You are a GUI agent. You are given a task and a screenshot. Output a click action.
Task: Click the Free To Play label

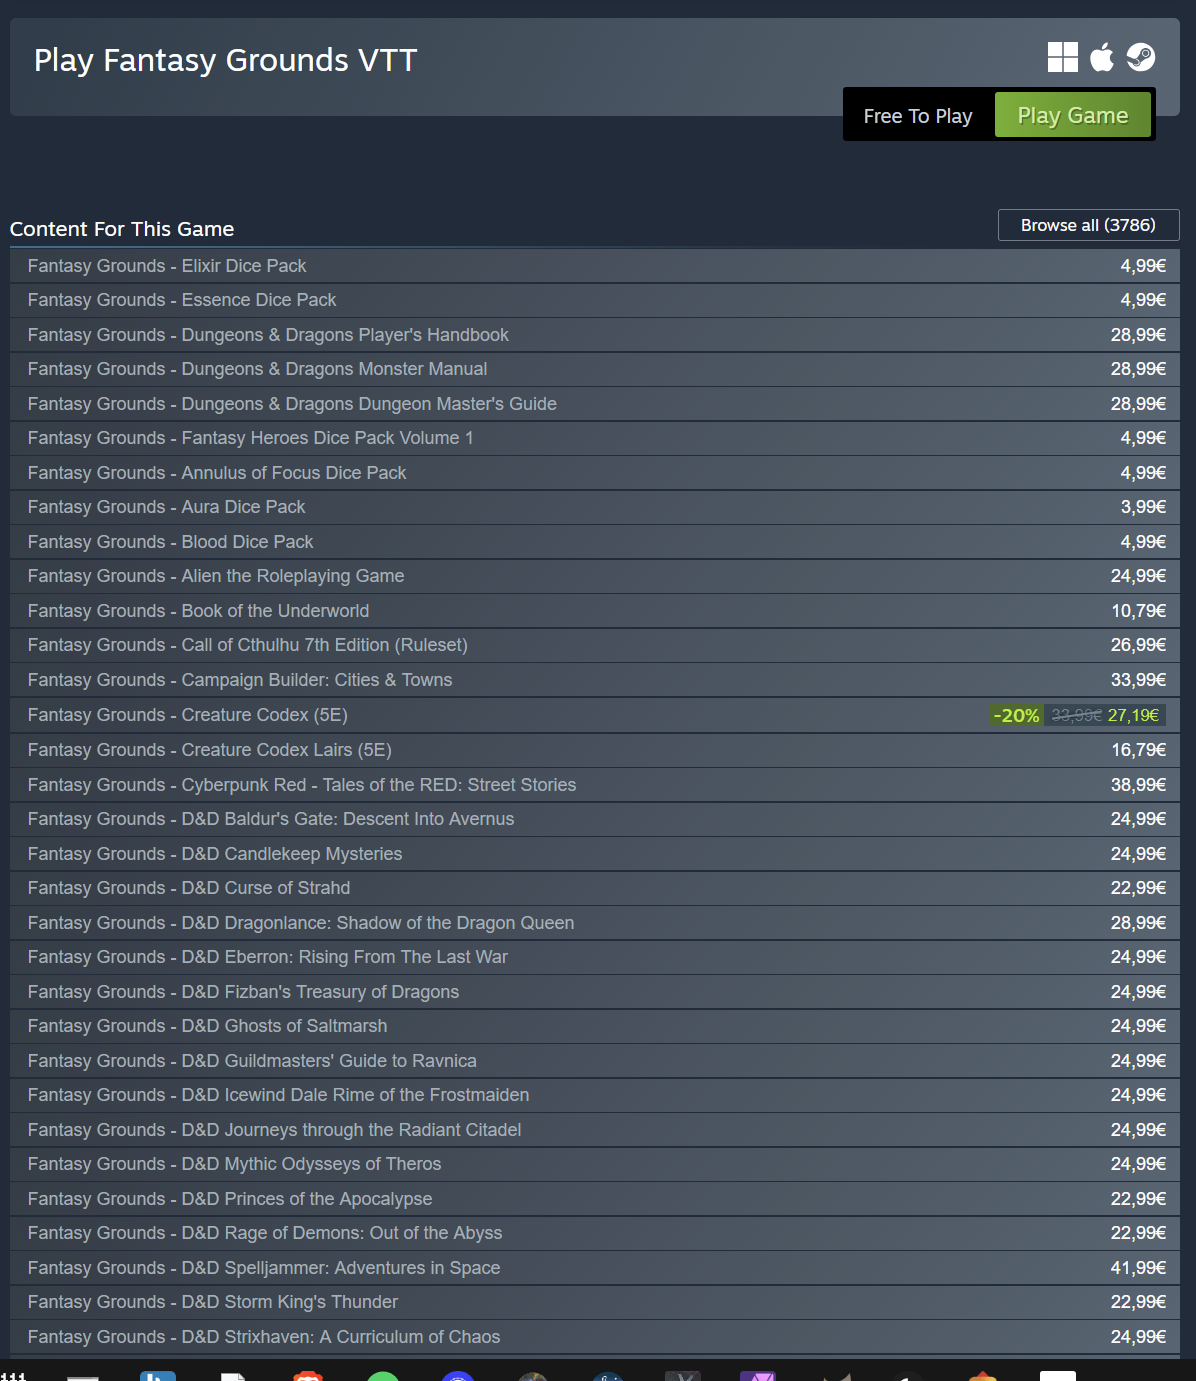point(918,116)
